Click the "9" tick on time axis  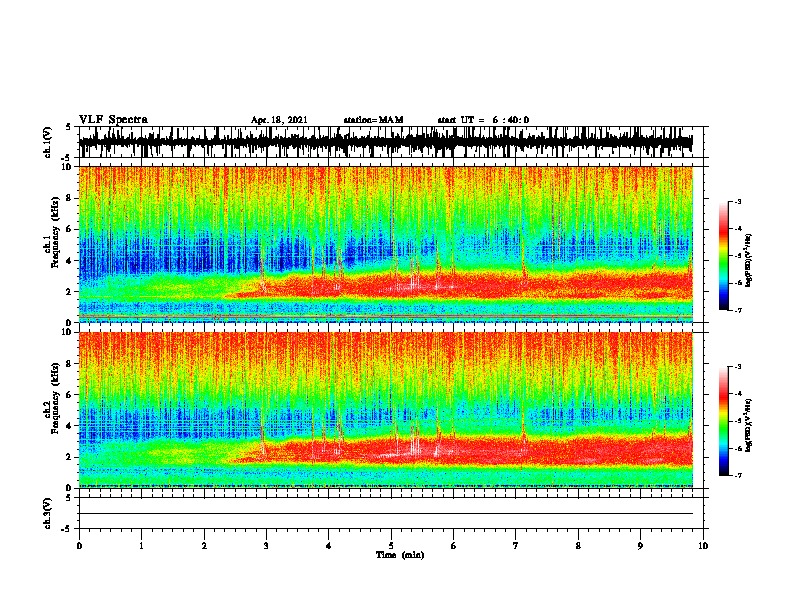tap(640, 546)
